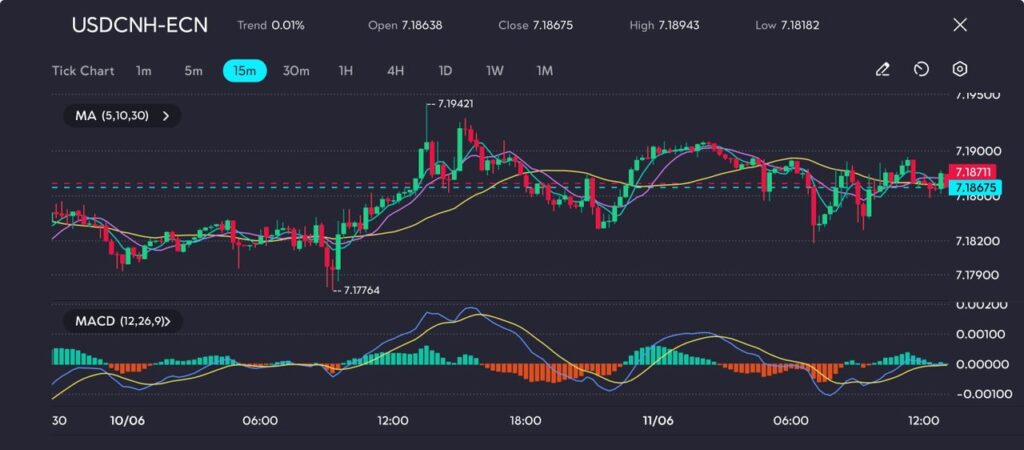Open chart settings hexagon icon

(x=960, y=70)
